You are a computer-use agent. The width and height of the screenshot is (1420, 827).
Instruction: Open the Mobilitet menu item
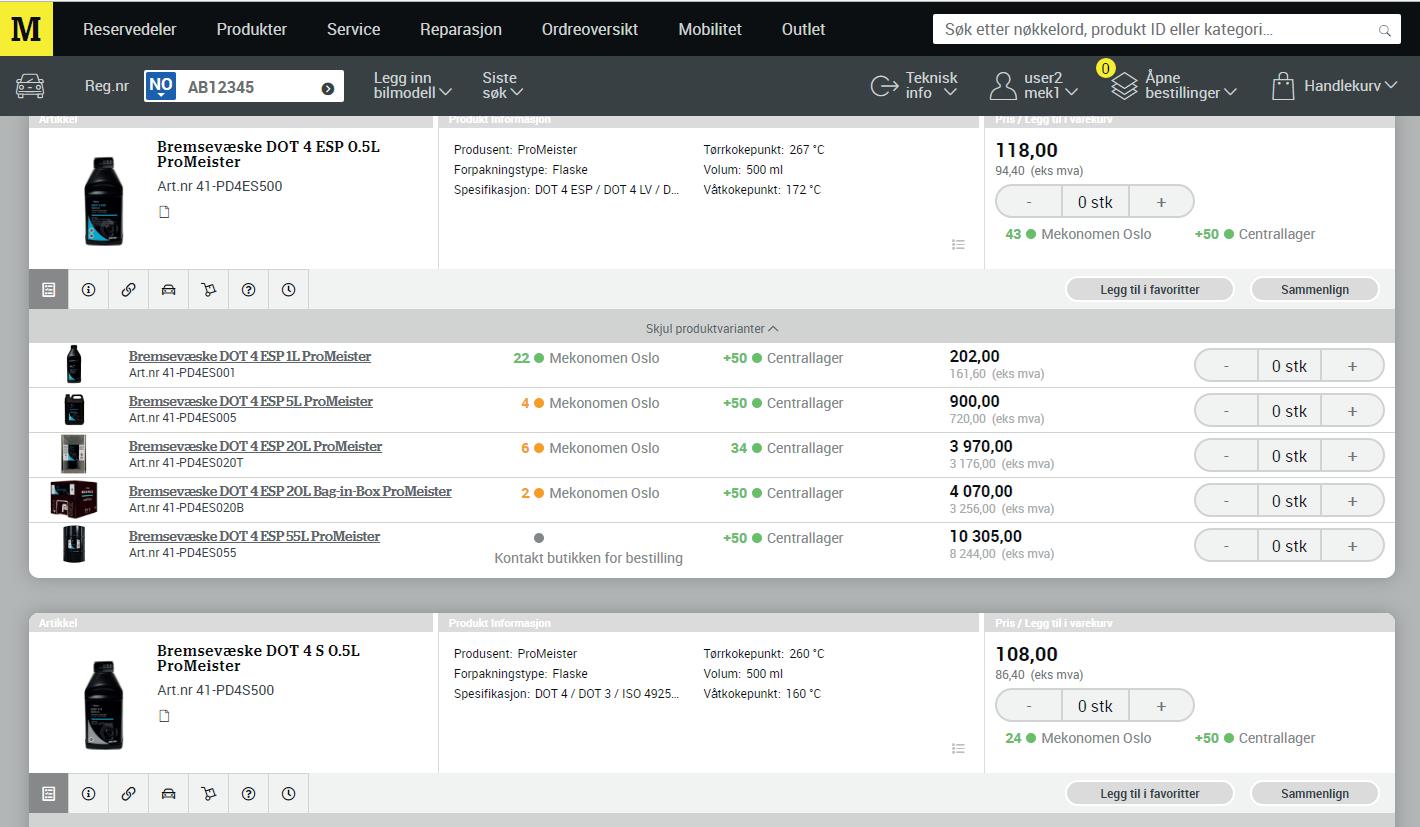(x=710, y=29)
